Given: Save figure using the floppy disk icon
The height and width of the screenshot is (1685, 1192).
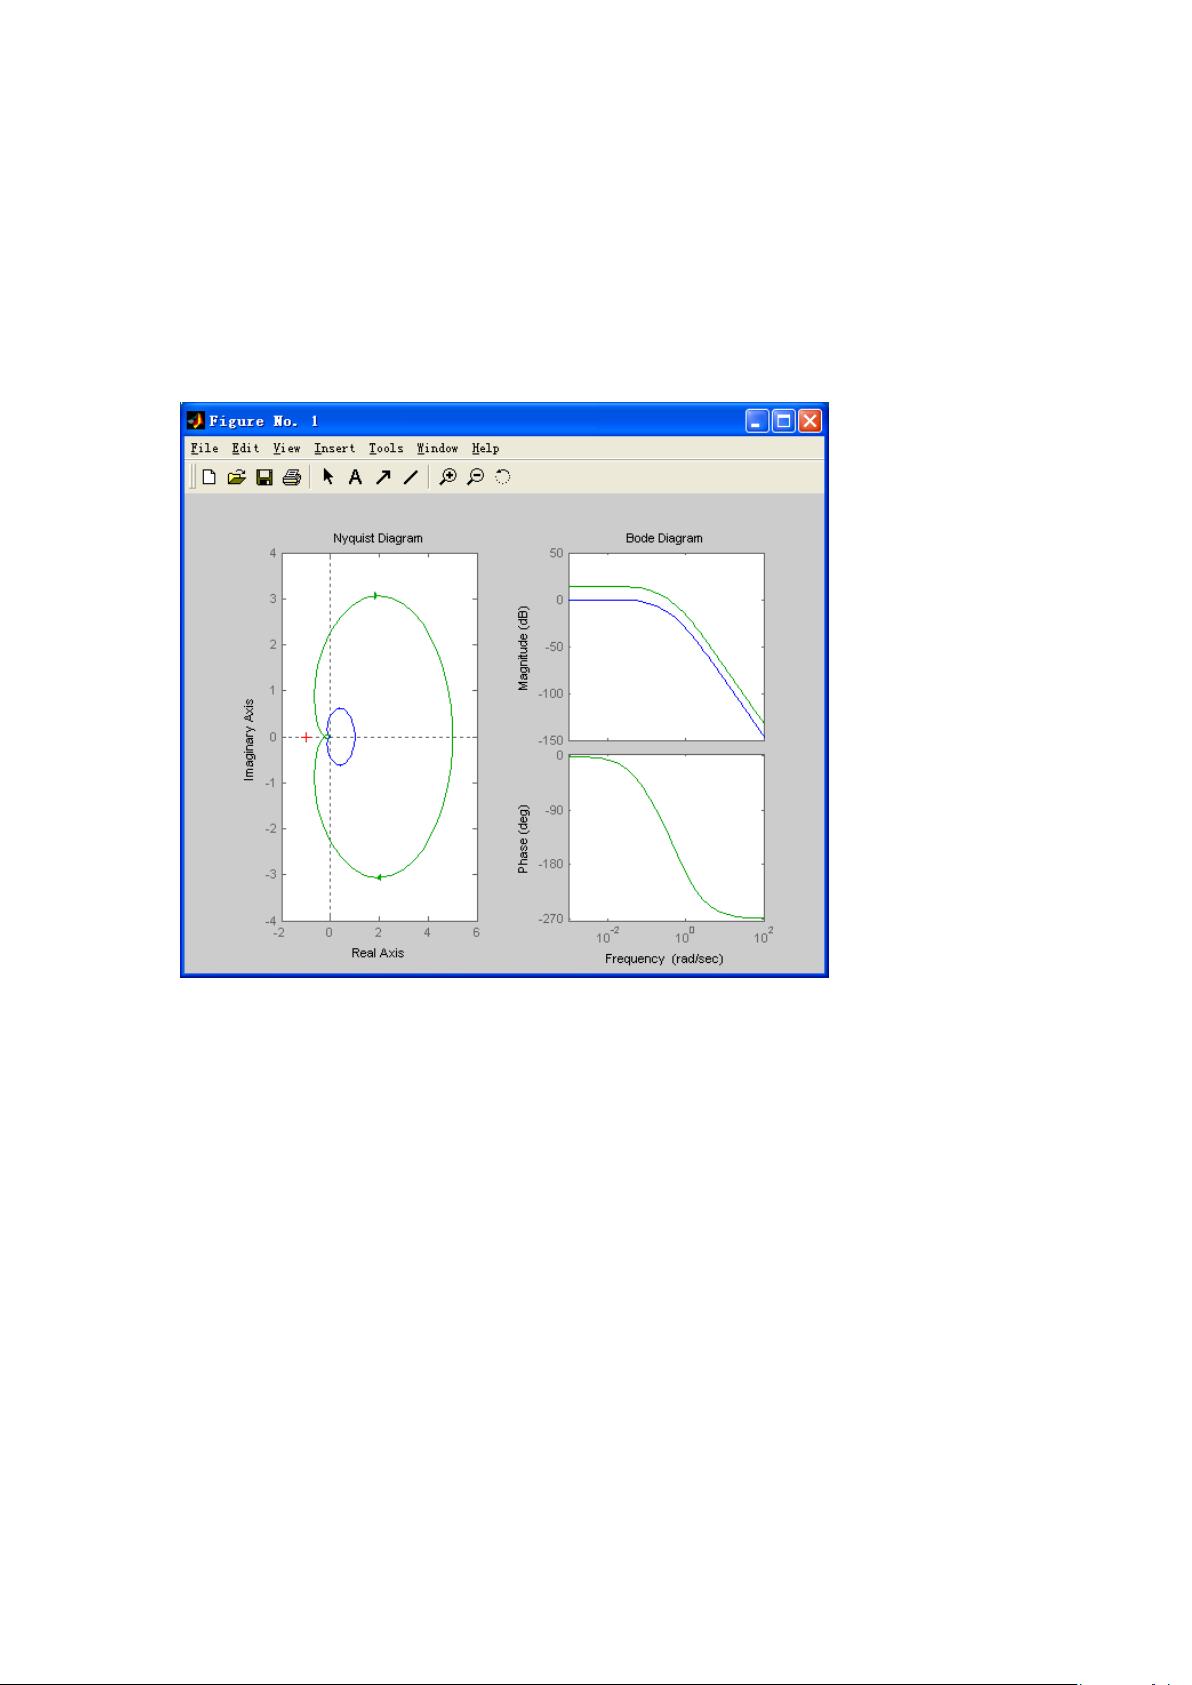Looking at the screenshot, I should pos(264,478).
